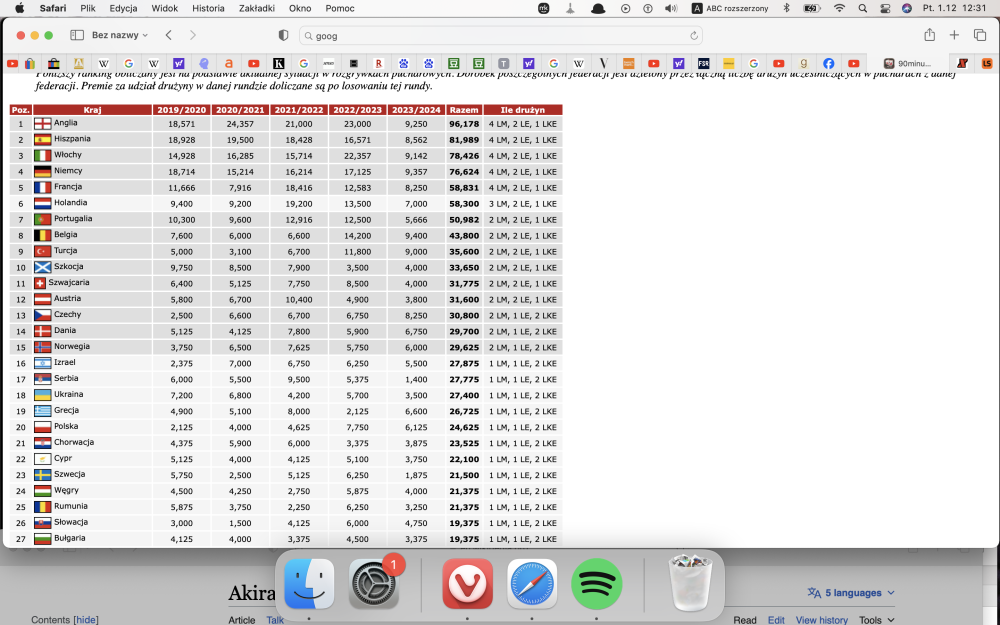This screenshot has width=1000, height=625.
Task: Toggle the Safari sidebar button
Action: coord(76,35)
